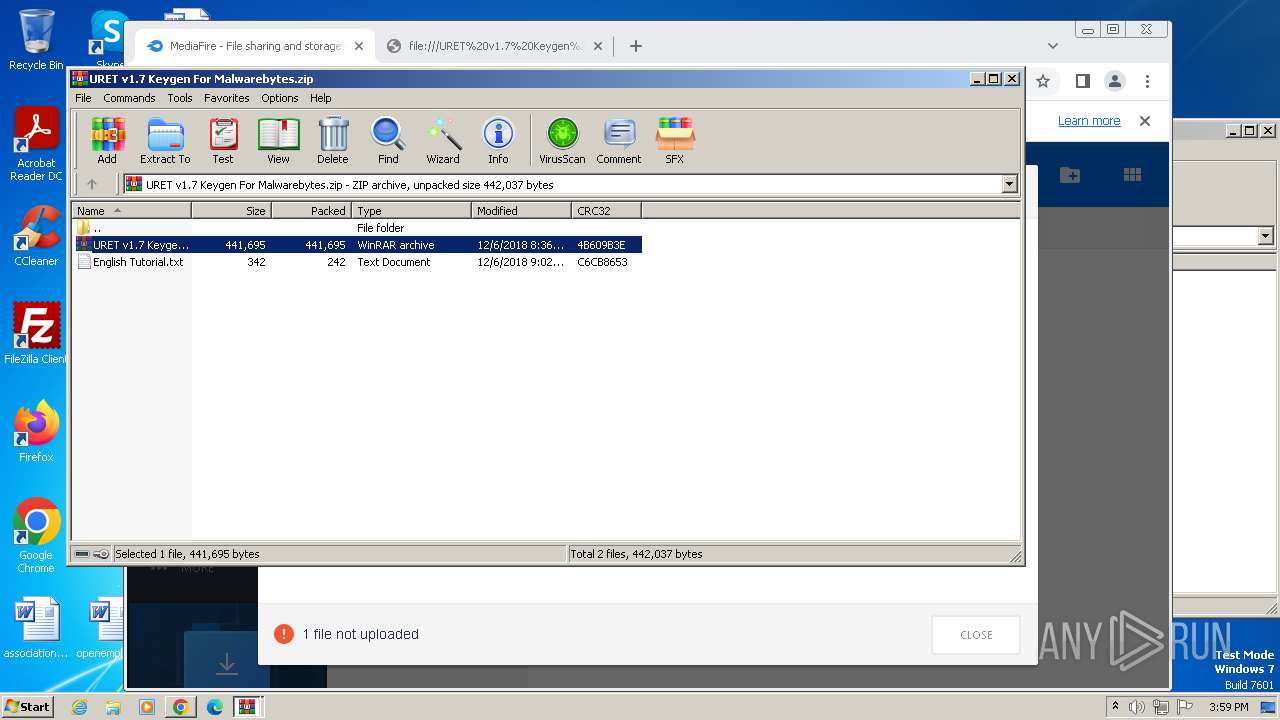The image size is (1280, 720).
Task: Click the SFX conversion icon
Action: [x=675, y=140]
